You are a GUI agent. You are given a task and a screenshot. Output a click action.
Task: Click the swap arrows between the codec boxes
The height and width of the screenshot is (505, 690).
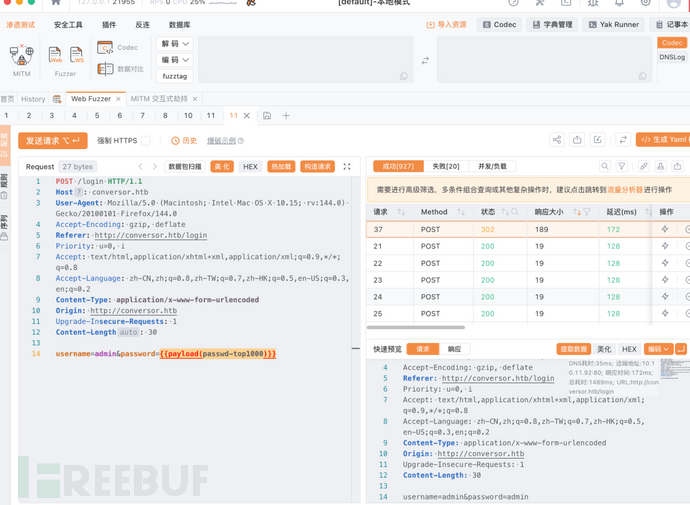pos(425,61)
